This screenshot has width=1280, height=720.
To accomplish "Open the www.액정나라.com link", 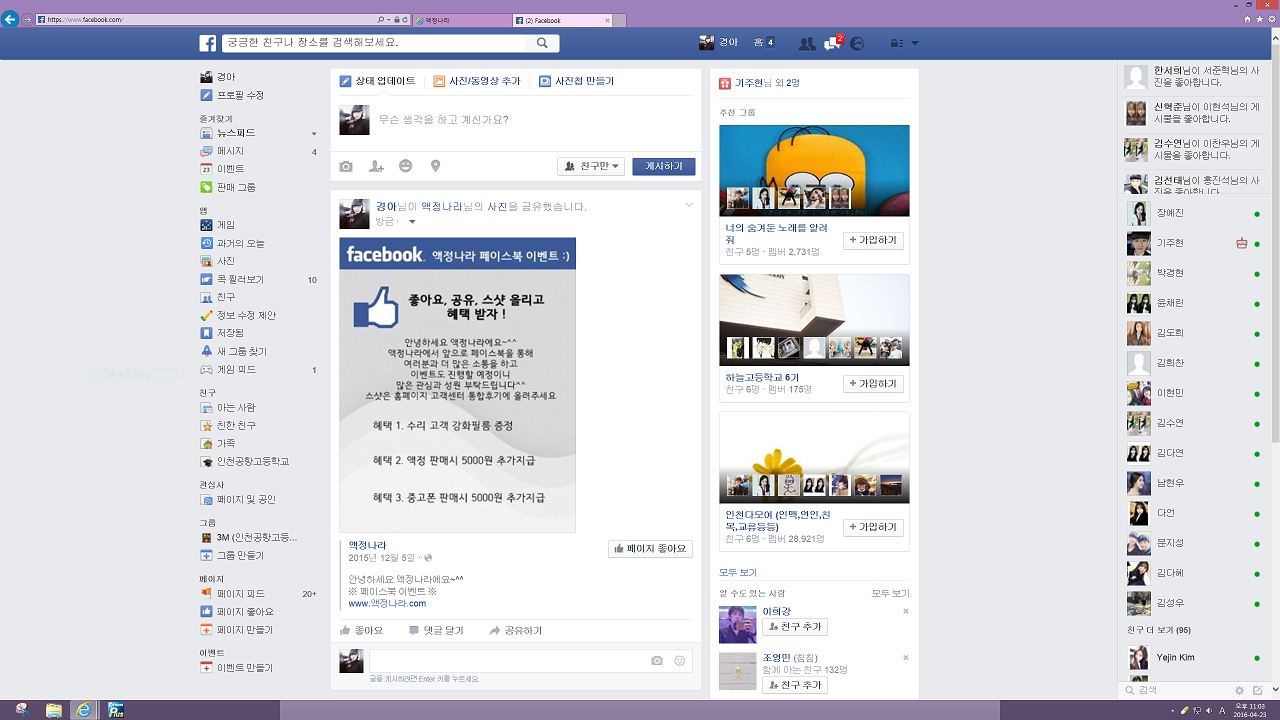I will point(387,603).
